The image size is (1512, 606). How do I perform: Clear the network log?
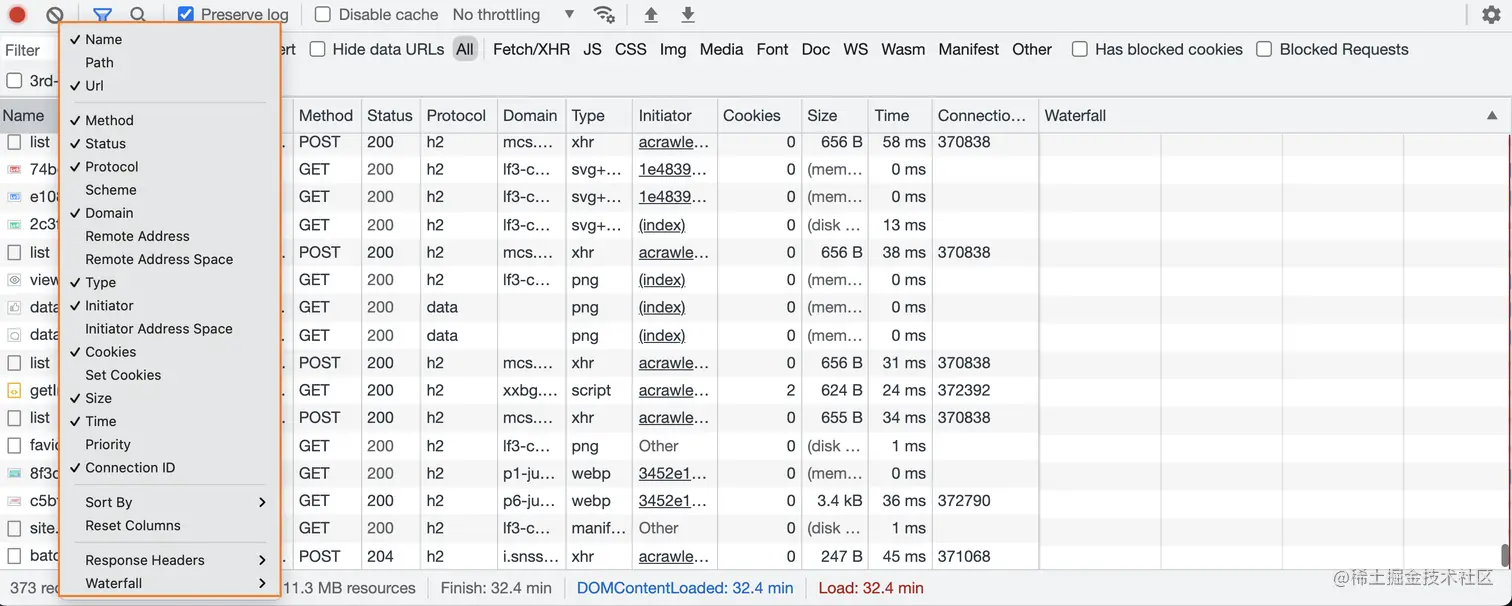55,15
